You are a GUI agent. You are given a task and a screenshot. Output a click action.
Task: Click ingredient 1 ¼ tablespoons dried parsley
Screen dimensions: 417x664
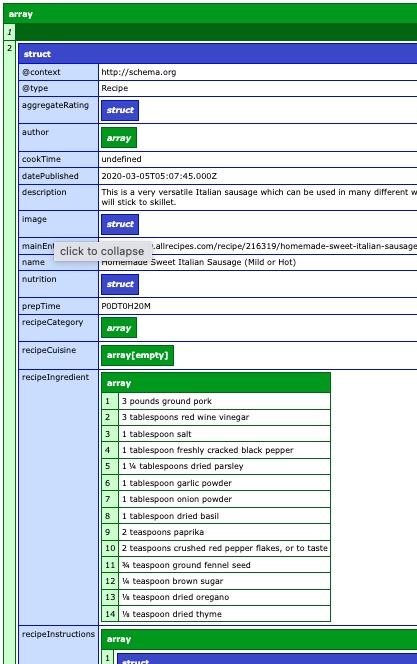pyautogui.click(x=182, y=466)
